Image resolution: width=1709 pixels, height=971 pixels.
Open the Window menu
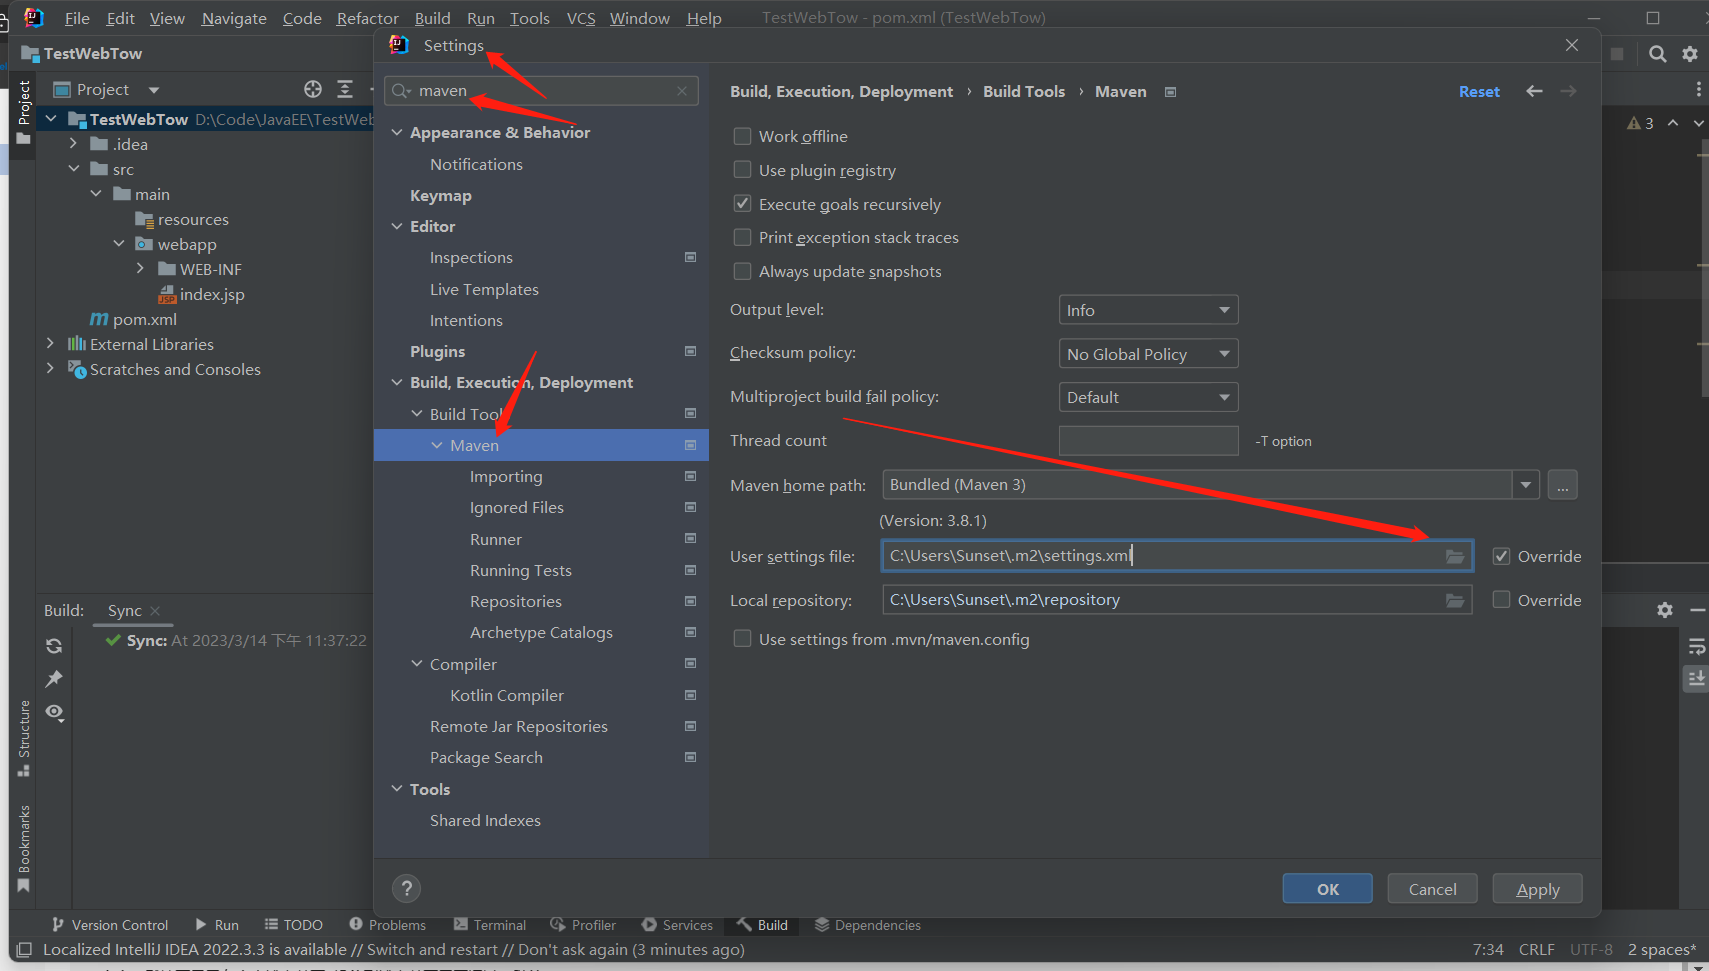[x=640, y=18]
